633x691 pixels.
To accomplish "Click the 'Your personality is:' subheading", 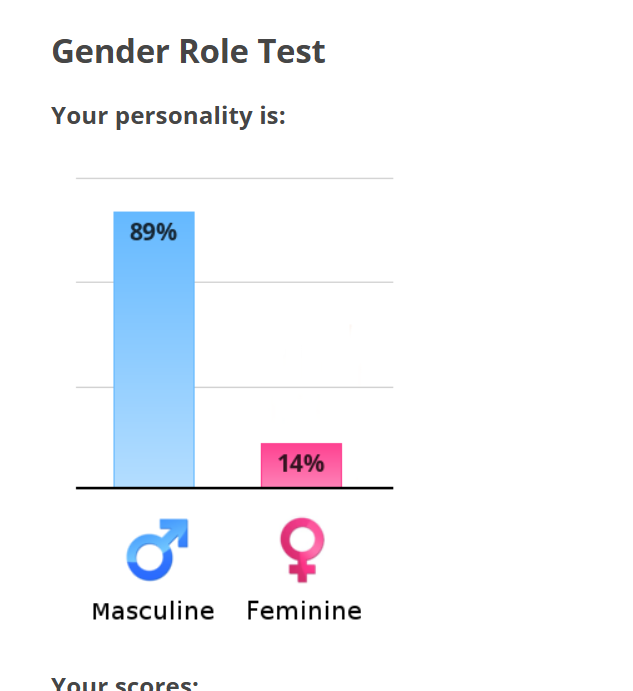I will click(x=168, y=116).
